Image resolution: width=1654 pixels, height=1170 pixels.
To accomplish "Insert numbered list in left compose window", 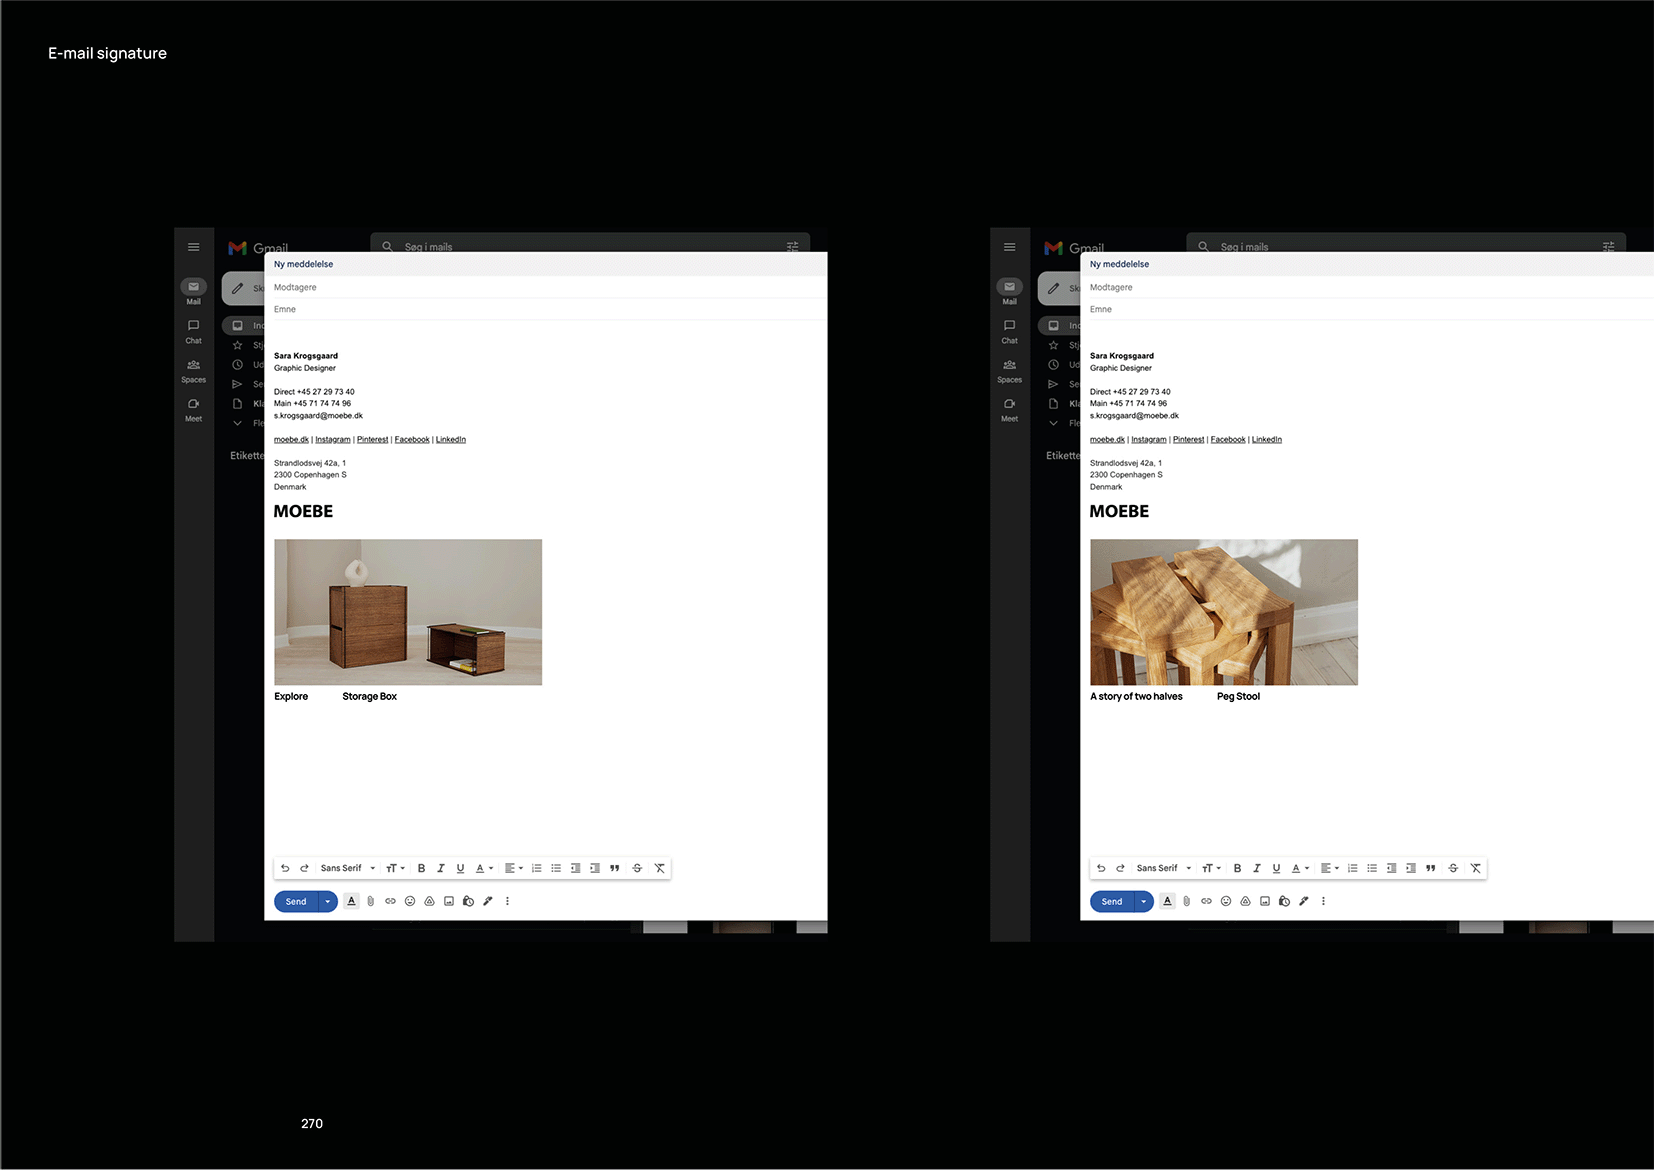I will 537,868.
